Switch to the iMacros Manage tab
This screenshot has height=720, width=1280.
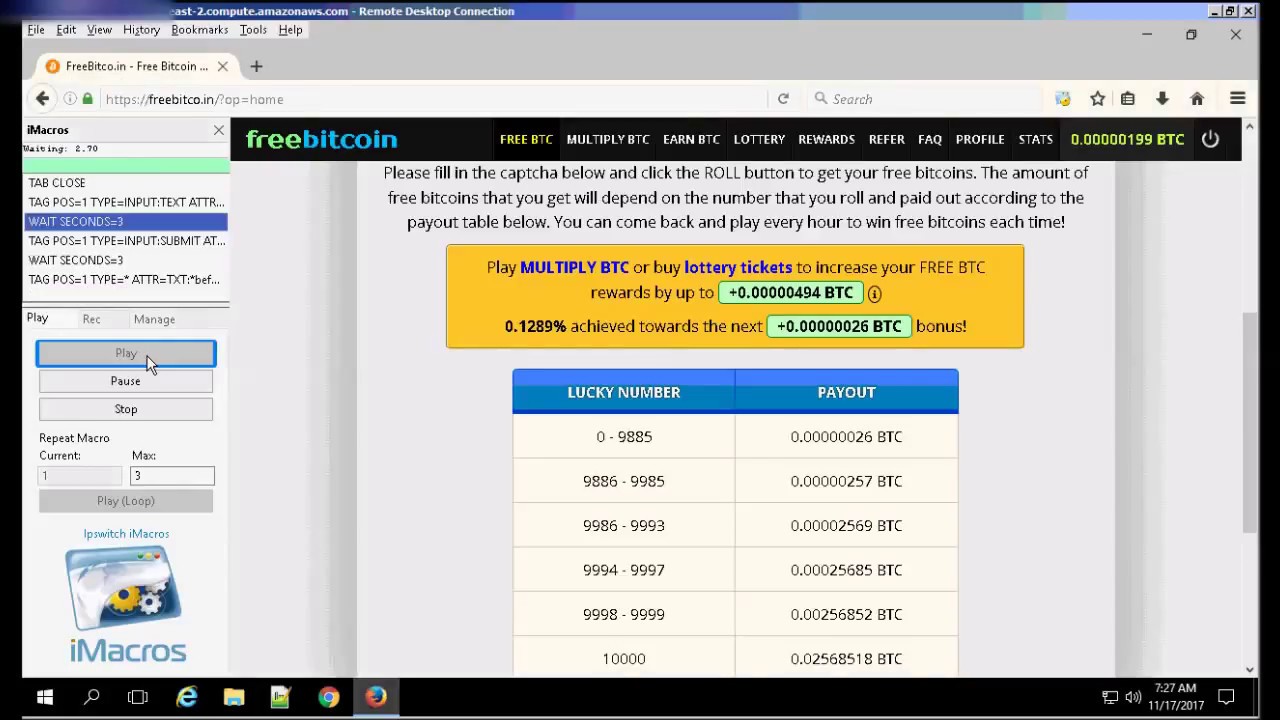click(154, 319)
